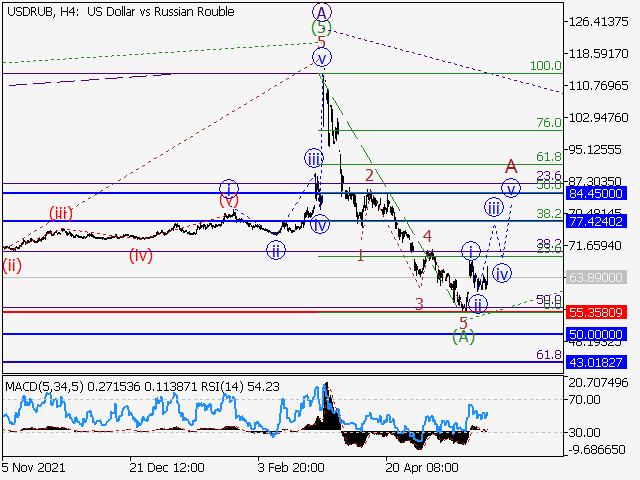Click the brown 5 label above green (A)
This screenshot has height=480, width=640.
463,323
